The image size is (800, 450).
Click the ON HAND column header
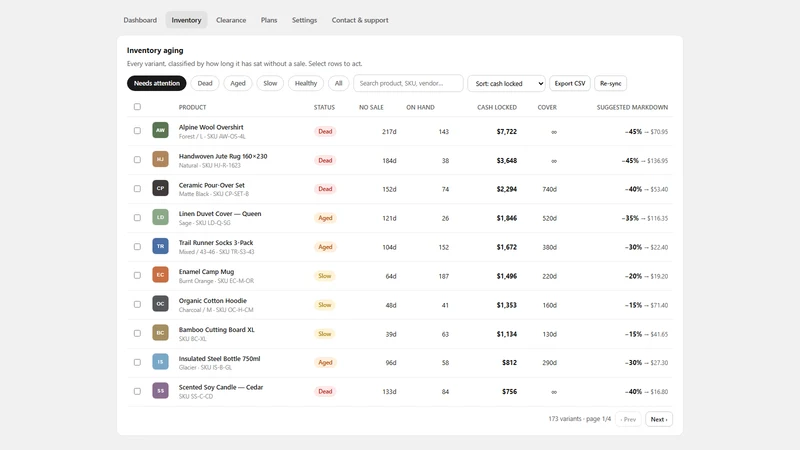pyautogui.click(x=420, y=107)
